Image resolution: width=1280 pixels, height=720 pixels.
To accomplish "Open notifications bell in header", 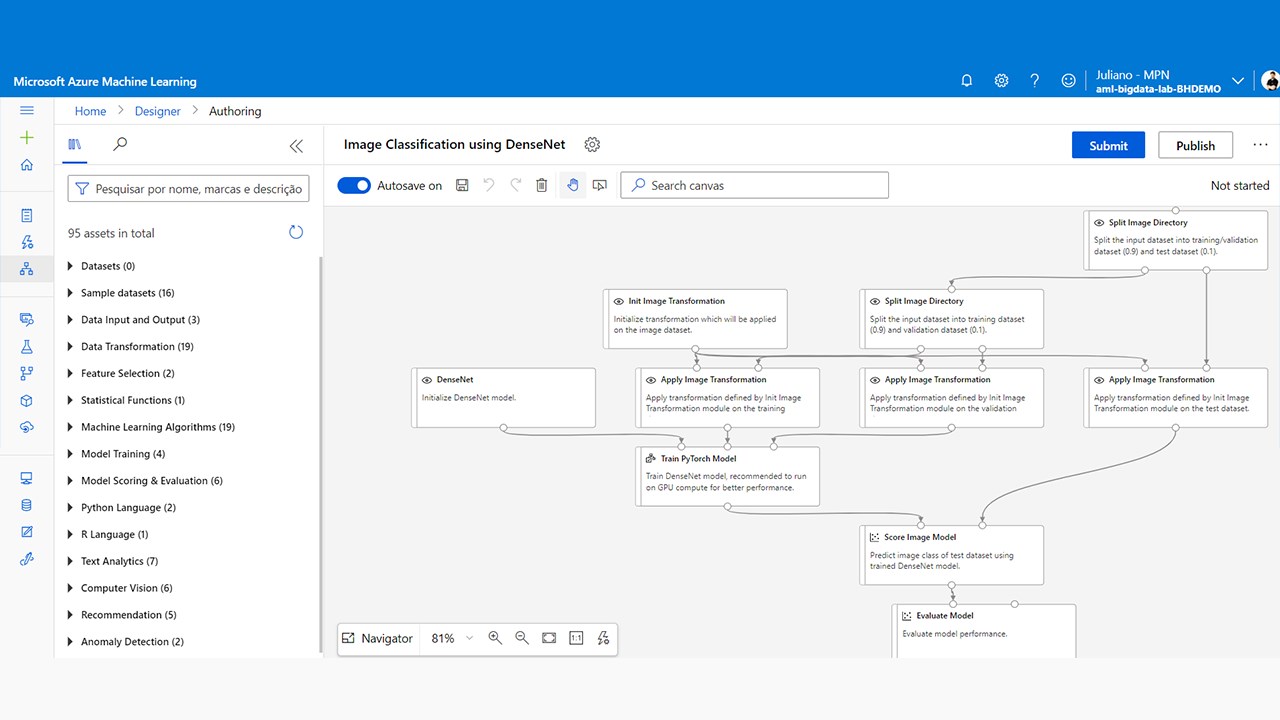I will click(x=967, y=81).
